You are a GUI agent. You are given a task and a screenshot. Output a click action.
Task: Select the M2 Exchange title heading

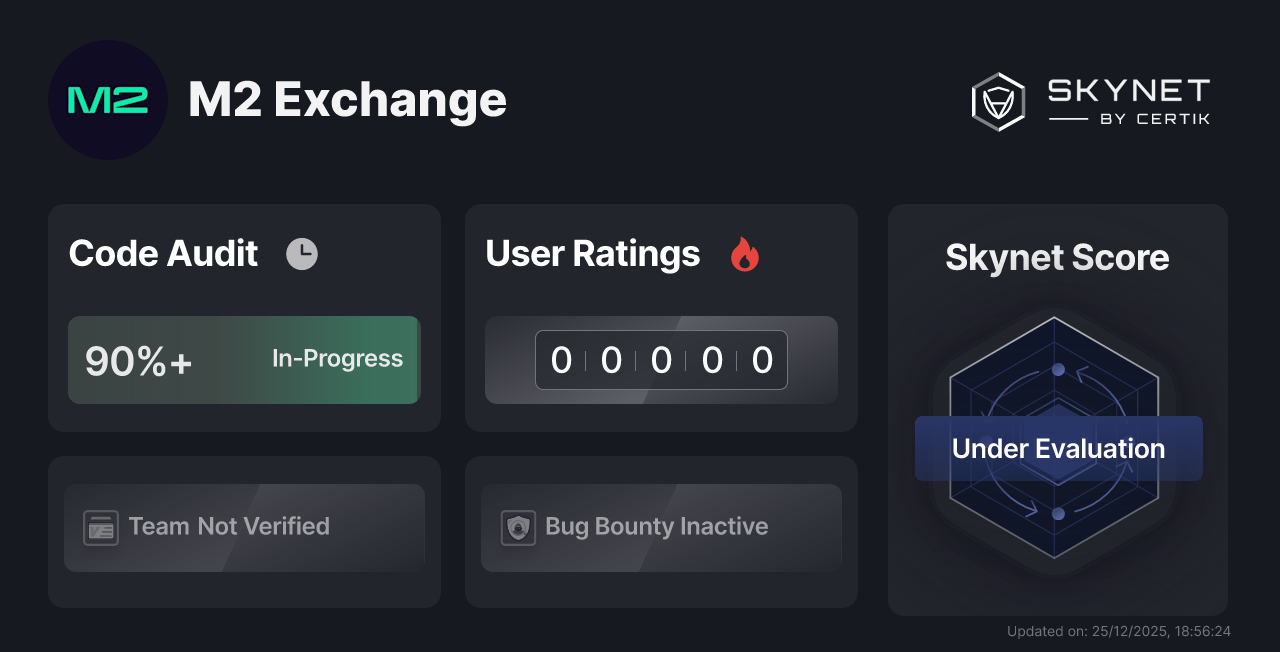(347, 100)
